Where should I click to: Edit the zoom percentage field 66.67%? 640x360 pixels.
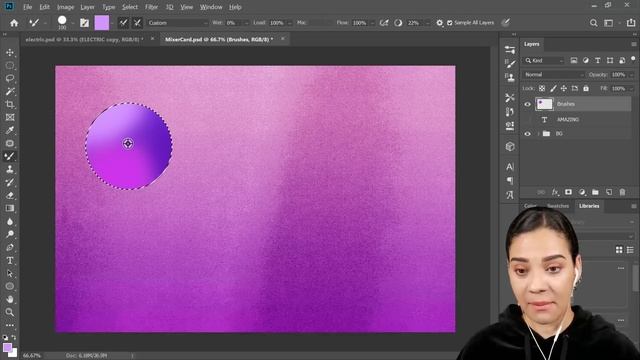tap(32, 356)
